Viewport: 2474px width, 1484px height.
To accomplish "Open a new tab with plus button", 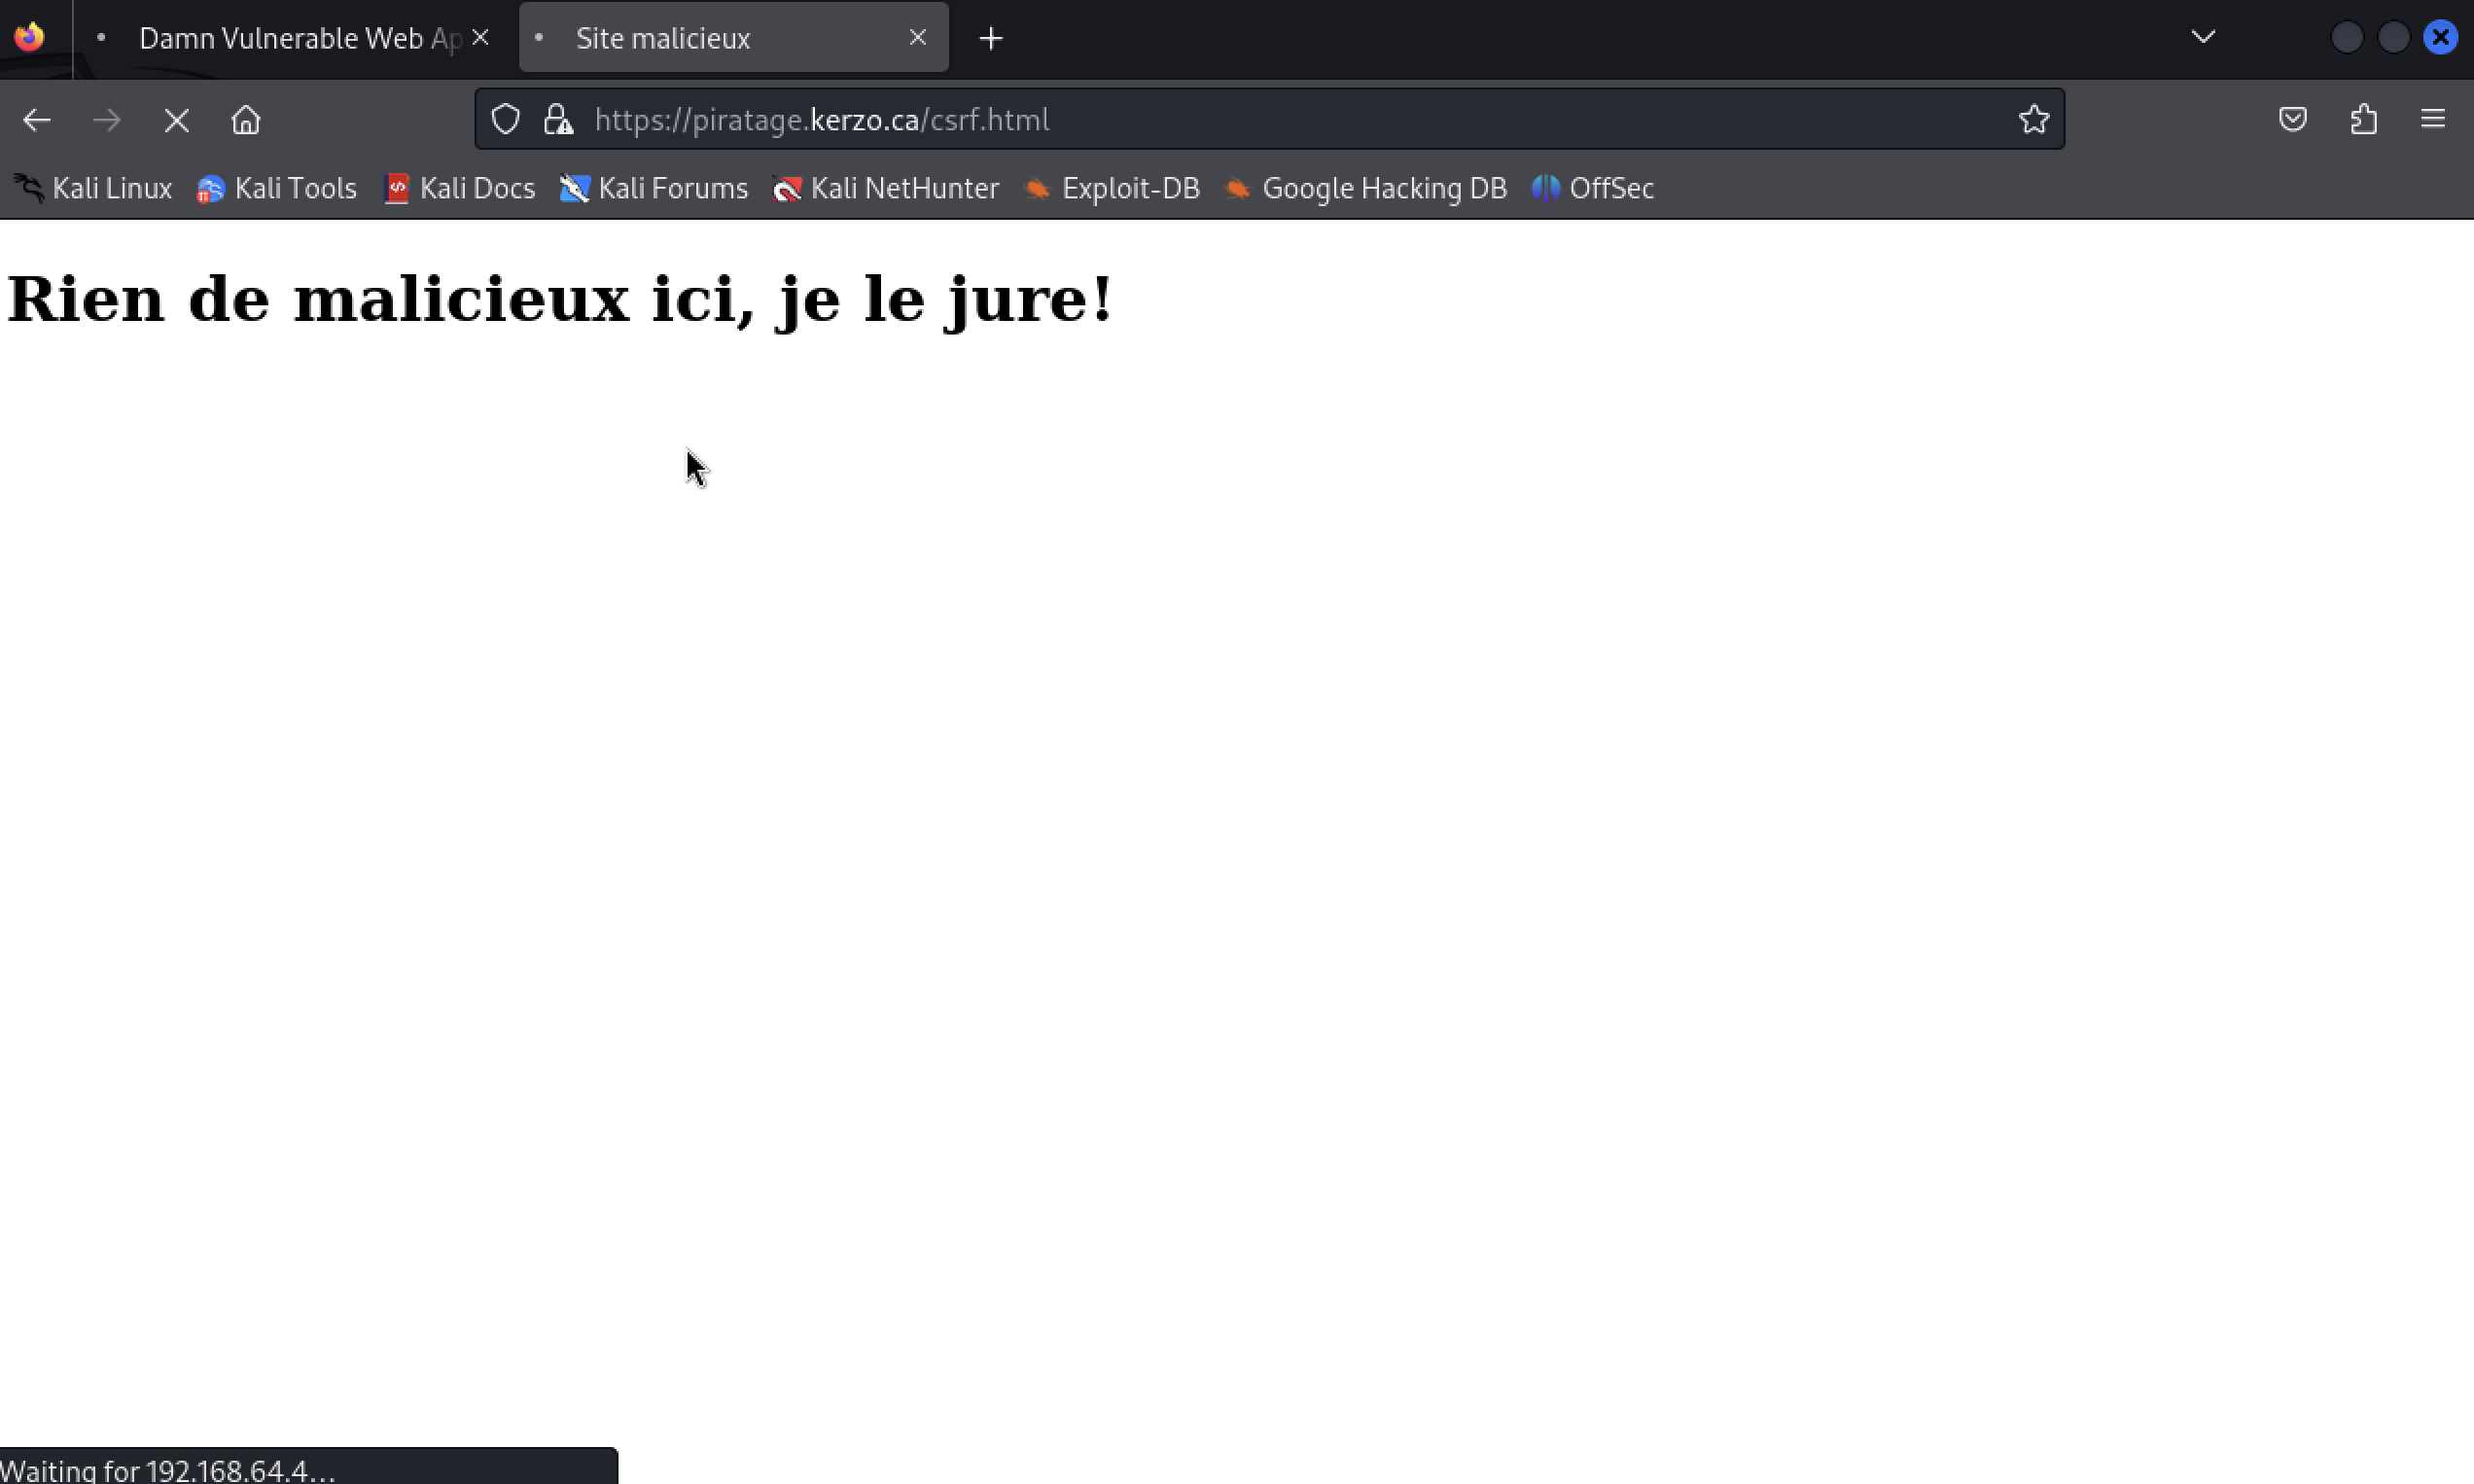I will click(x=990, y=38).
